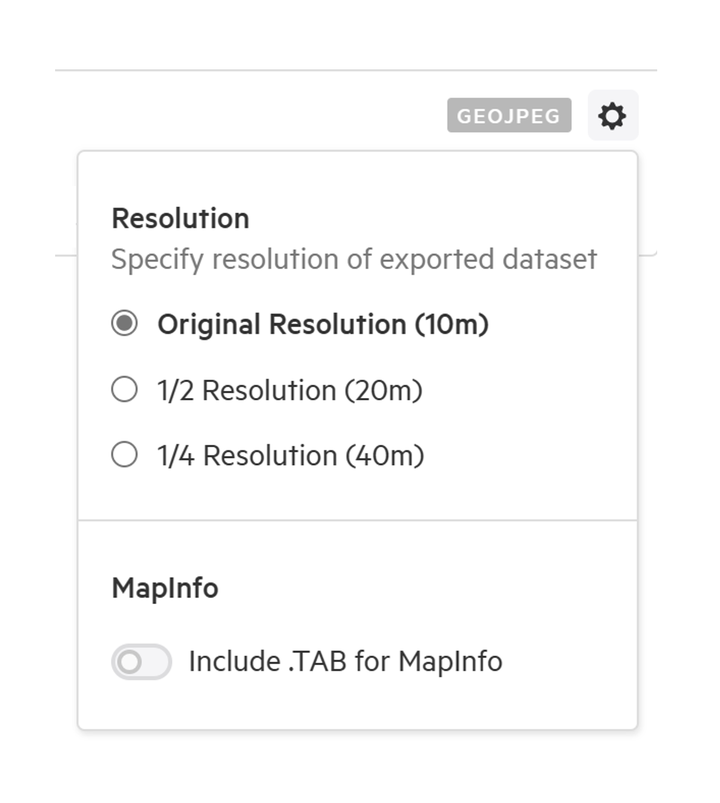Click the MapInfo section heading
The width and height of the screenshot is (720, 803).
click(165, 588)
